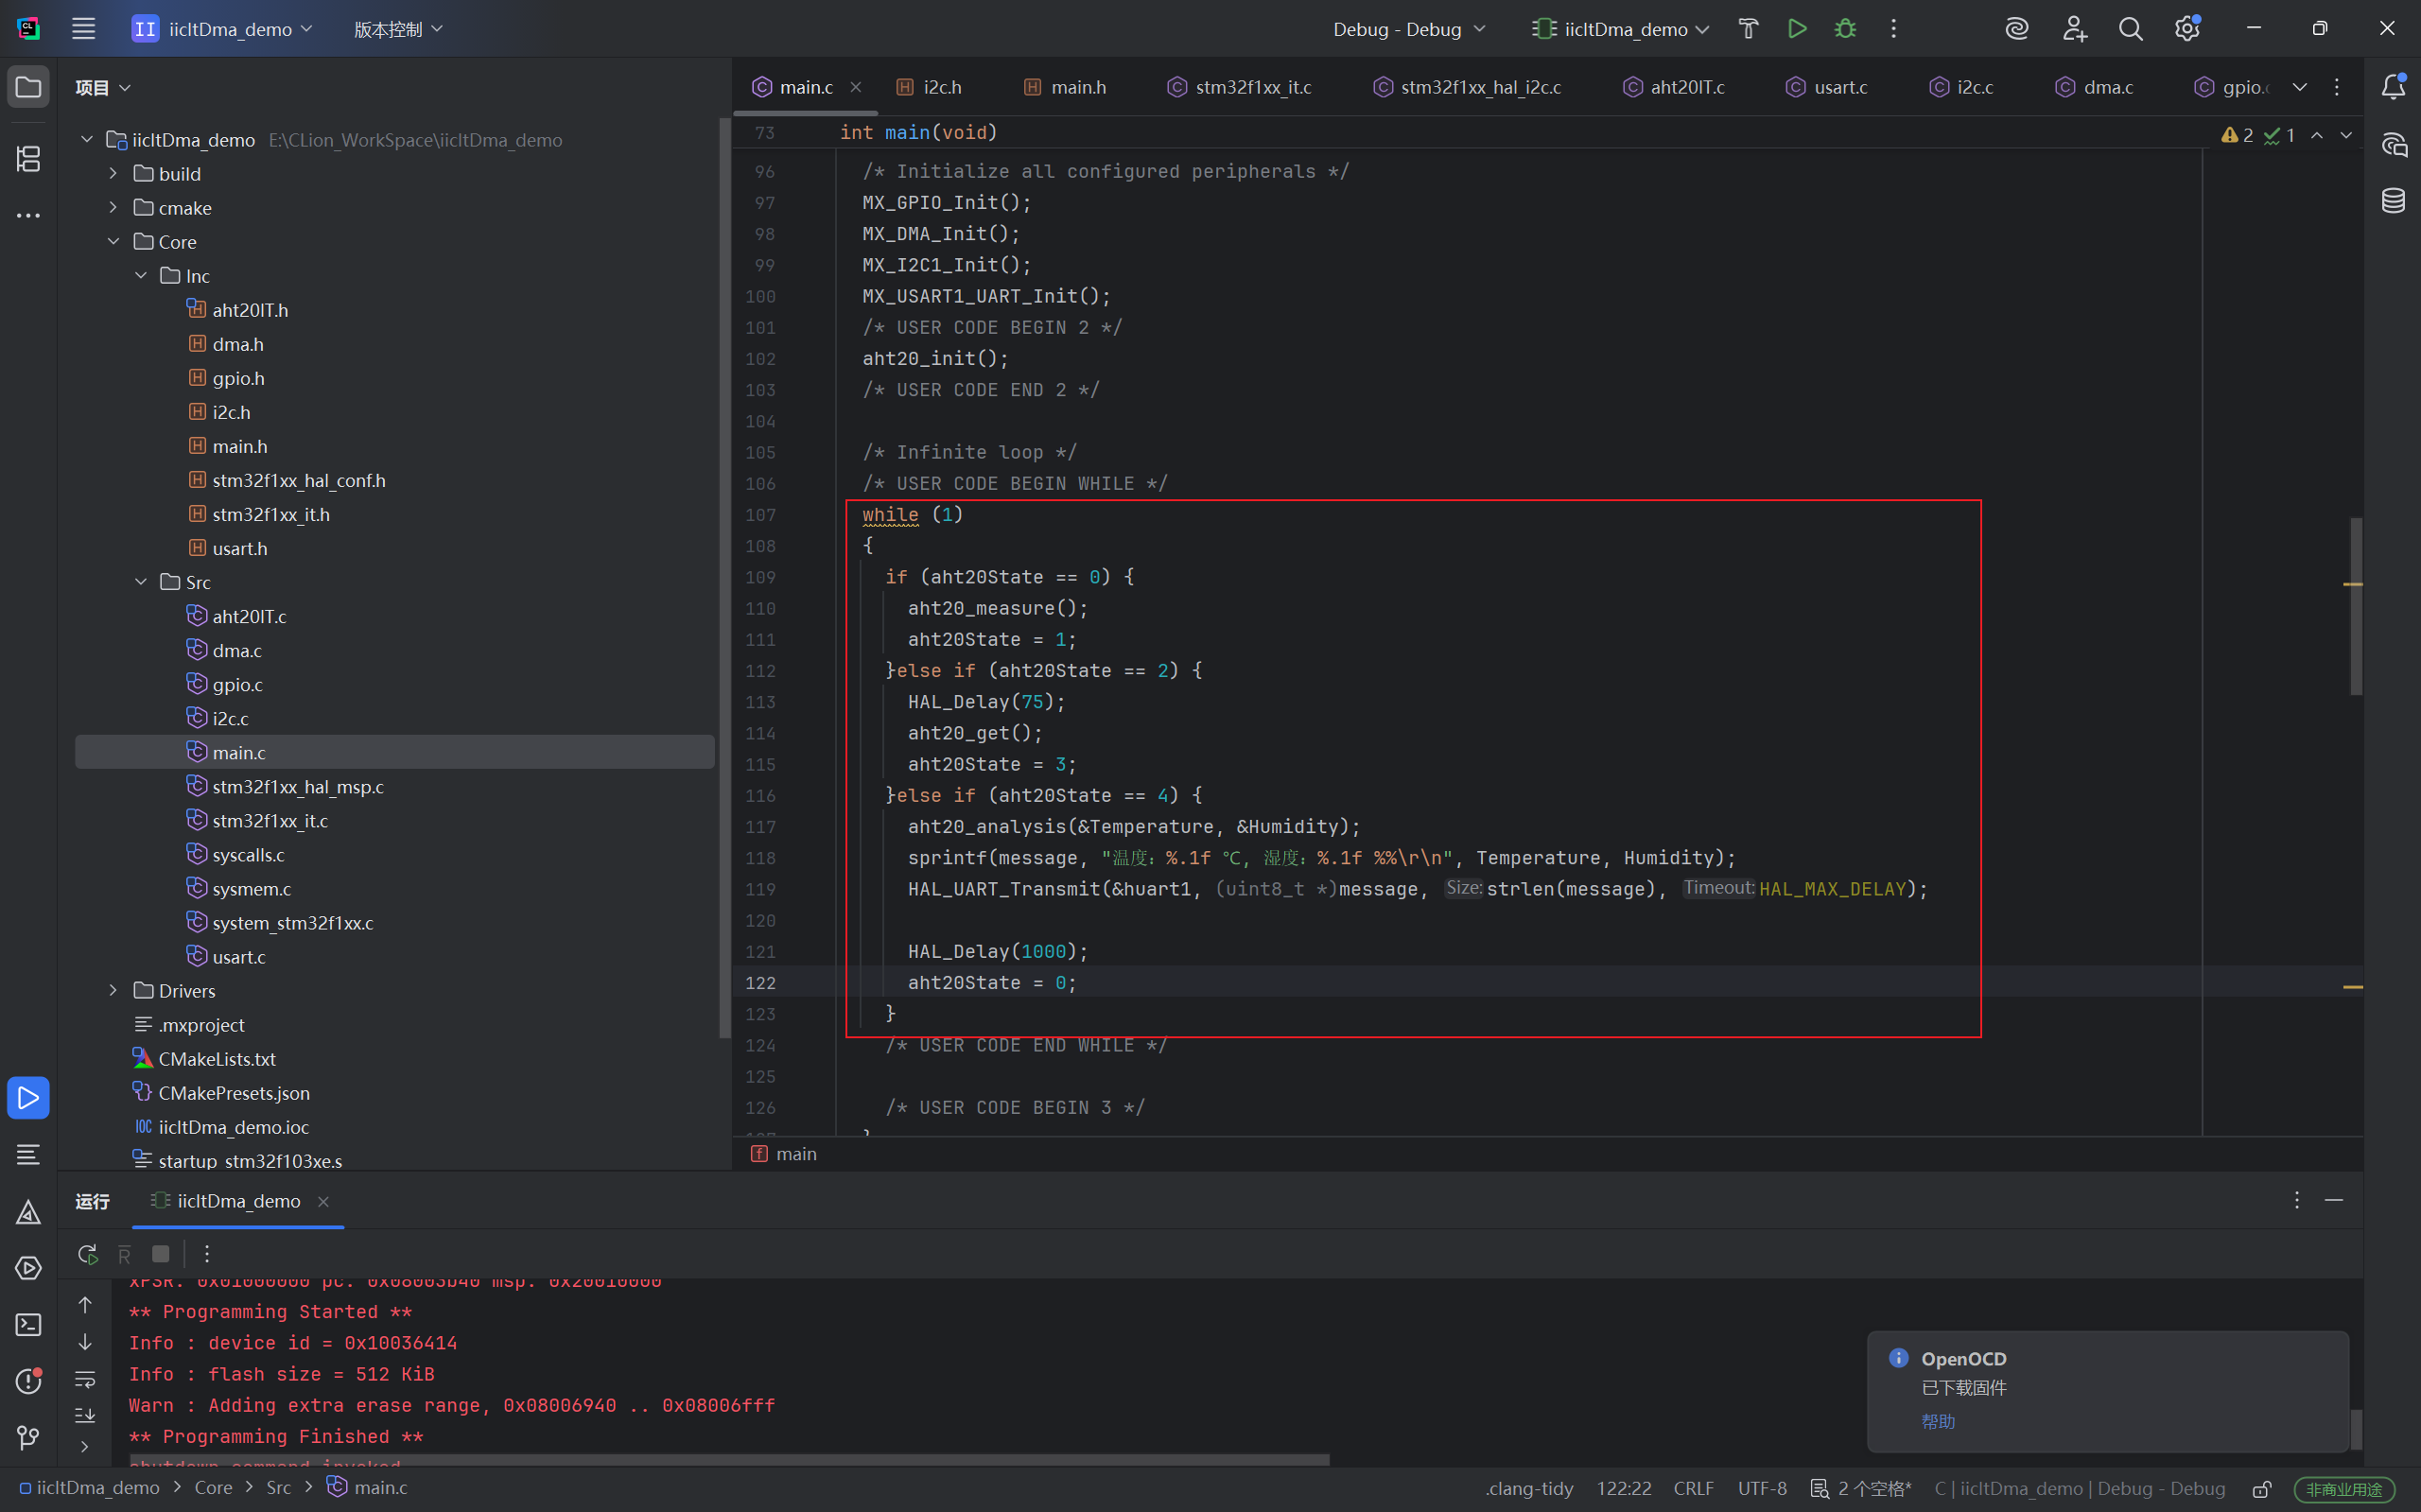Open the Terminal tool window icon
This screenshot has width=2421, height=1512.
point(28,1325)
